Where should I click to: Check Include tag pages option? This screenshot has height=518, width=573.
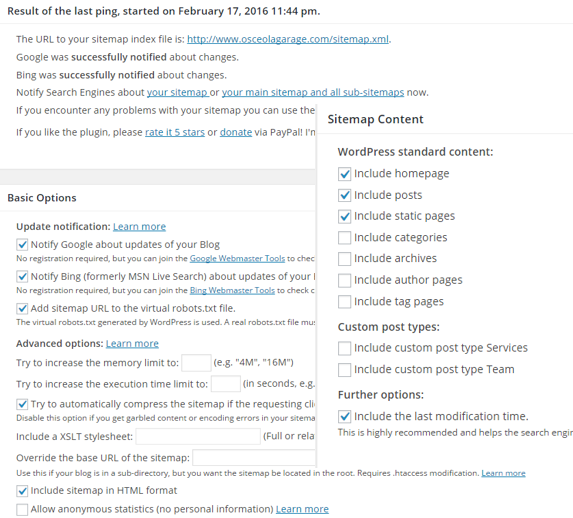pyautogui.click(x=345, y=302)
